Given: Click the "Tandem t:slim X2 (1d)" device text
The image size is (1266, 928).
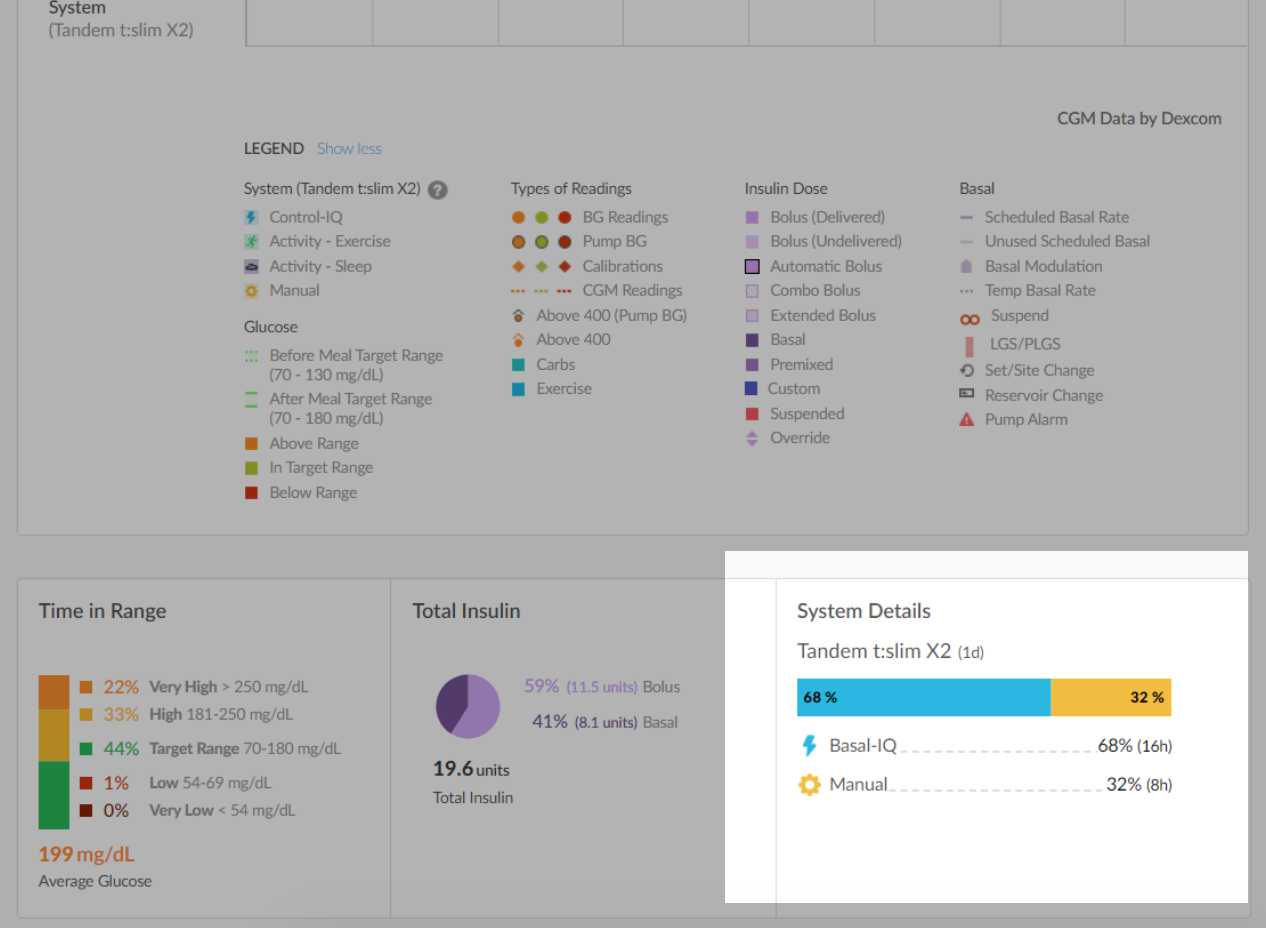Looking at the screenshot, I should tap(890, 651).
